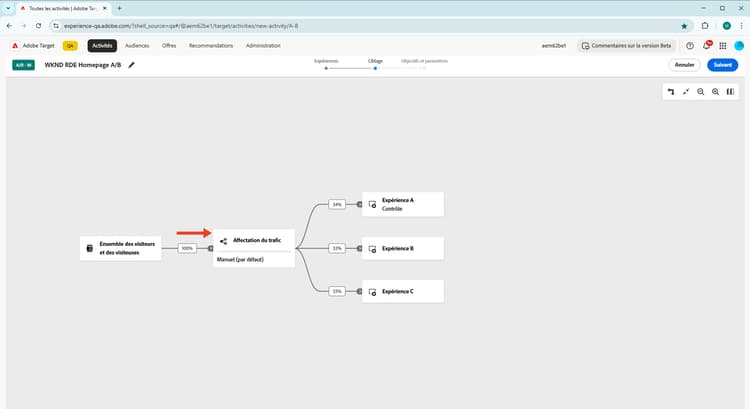
Task: Go to the Offres tab
Action: click(x=169, y=45)
